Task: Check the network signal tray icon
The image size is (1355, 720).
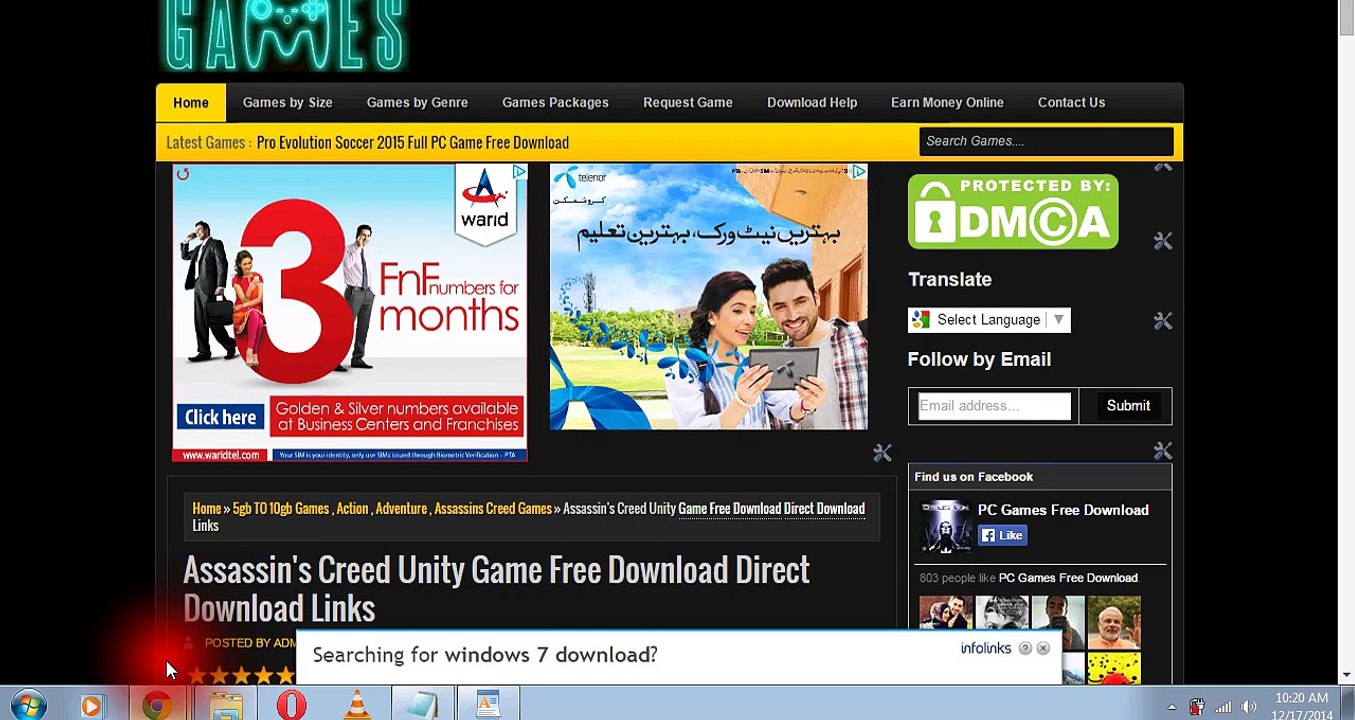Action: [x=1223, y=707]
